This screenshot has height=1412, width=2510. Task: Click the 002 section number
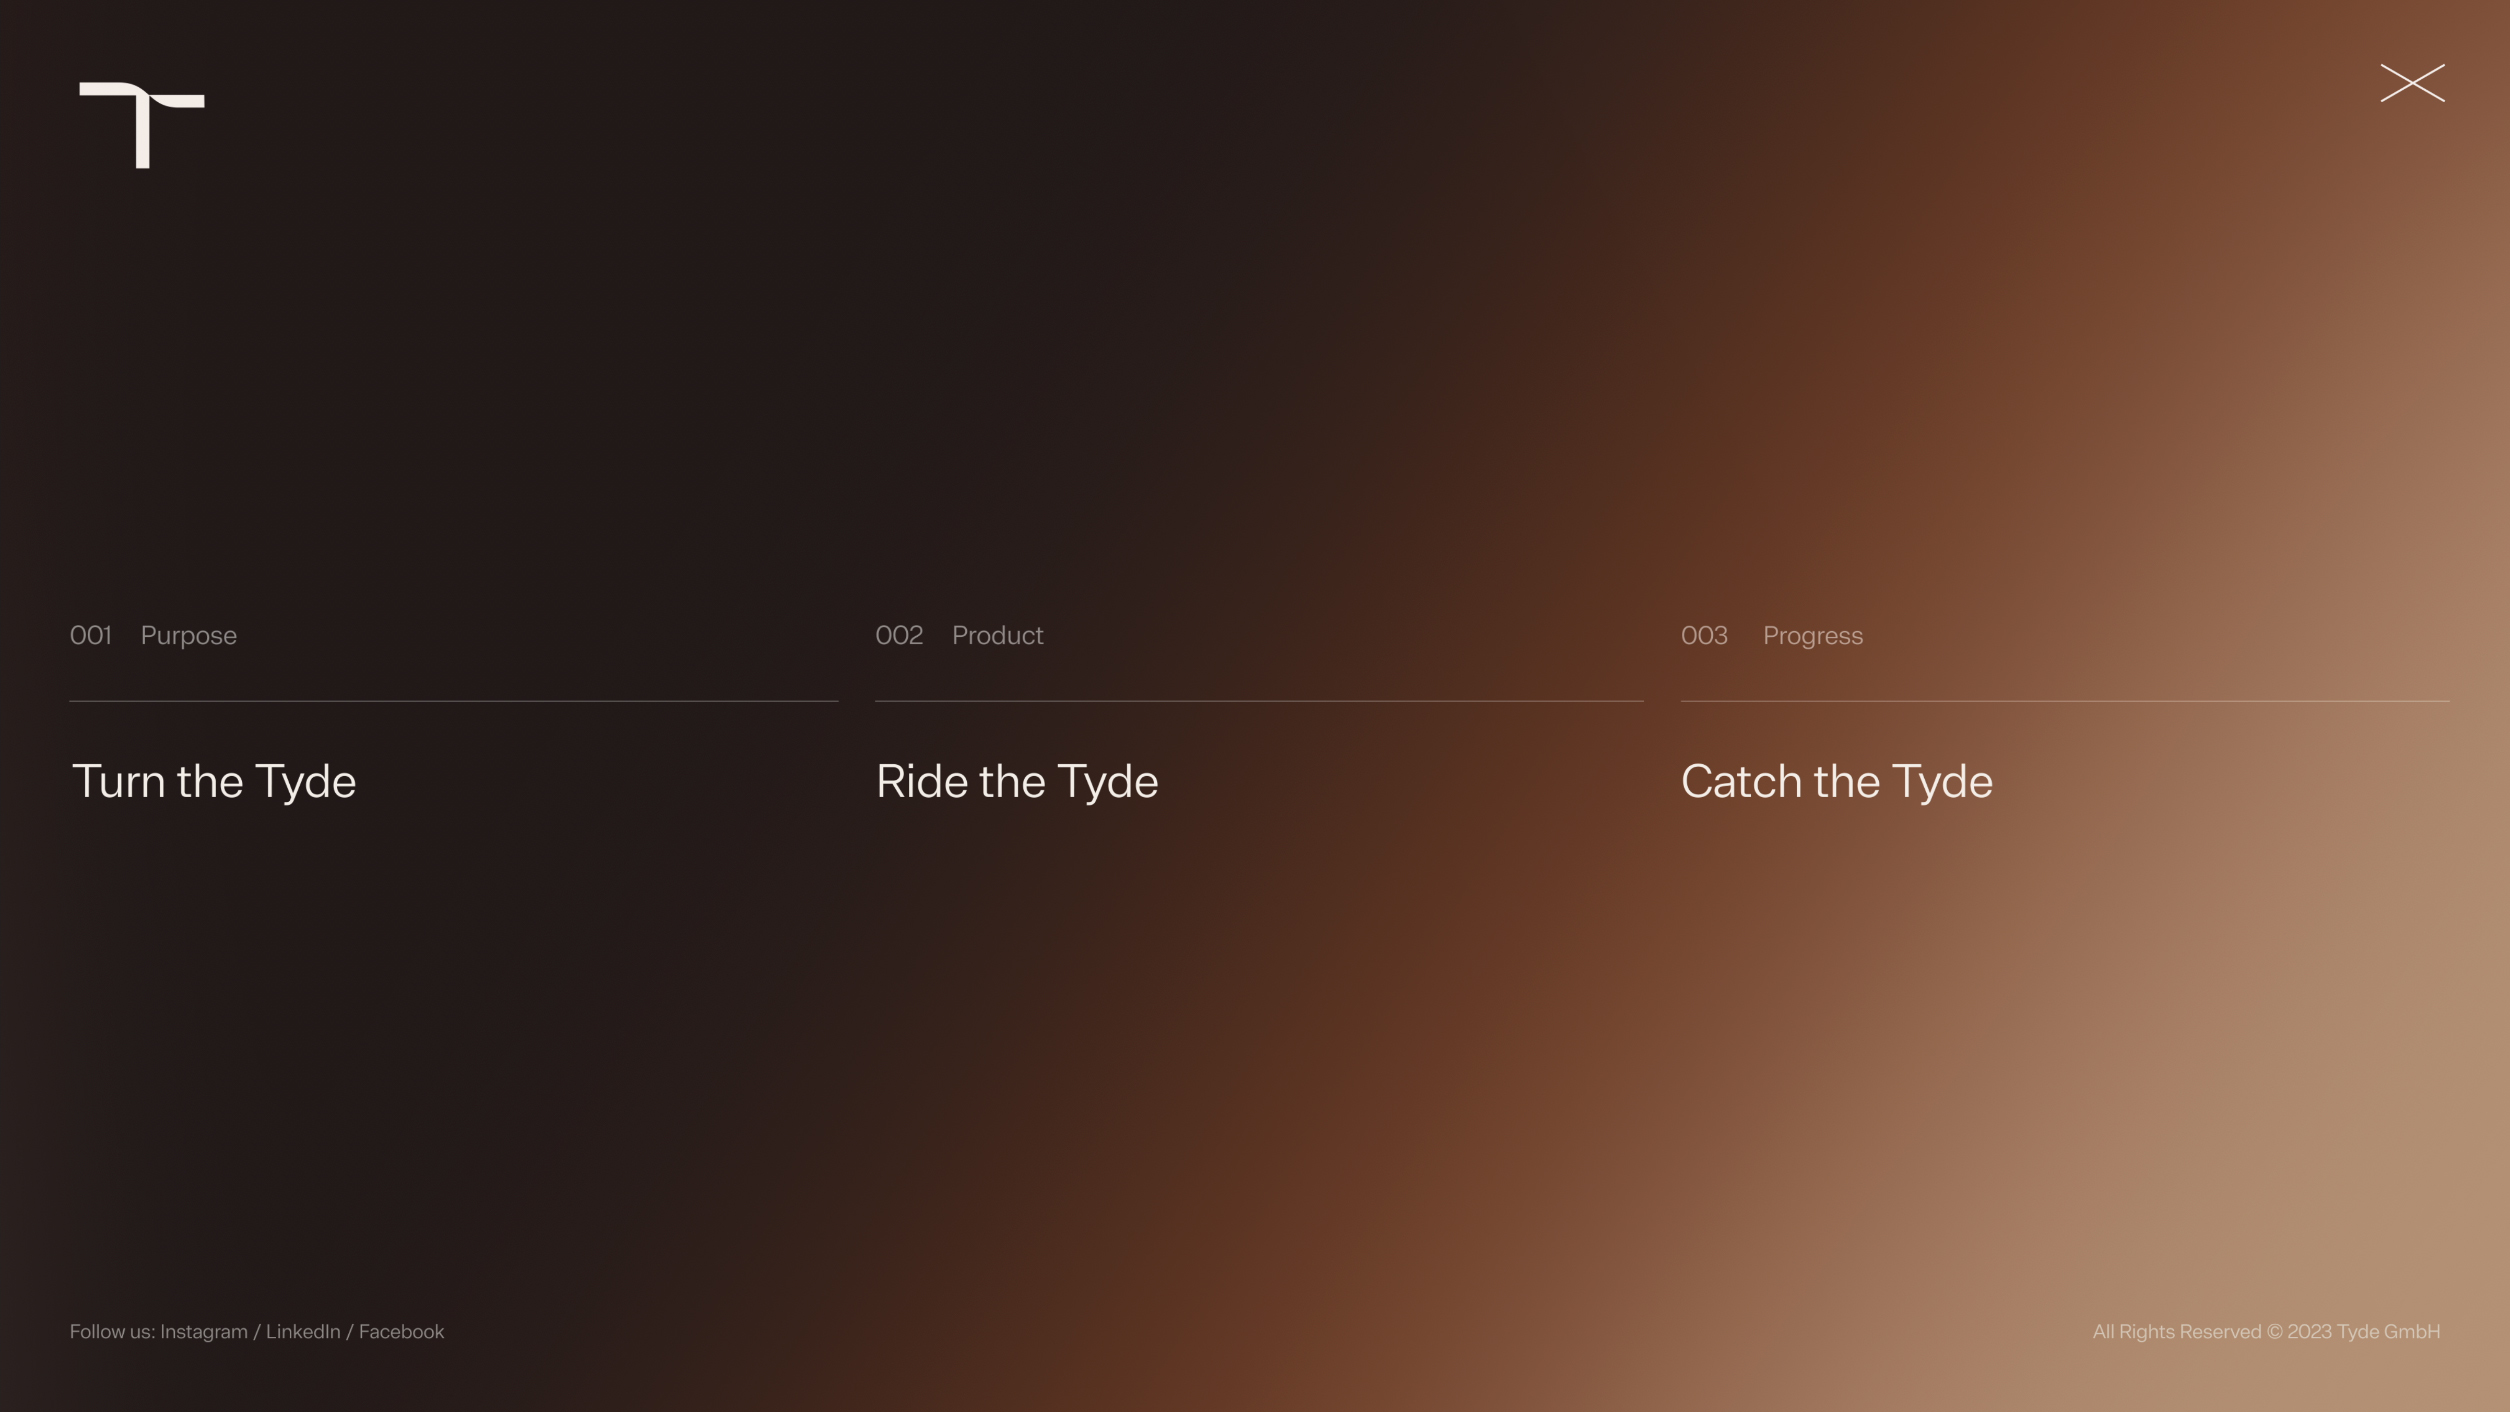coord(899,636)
